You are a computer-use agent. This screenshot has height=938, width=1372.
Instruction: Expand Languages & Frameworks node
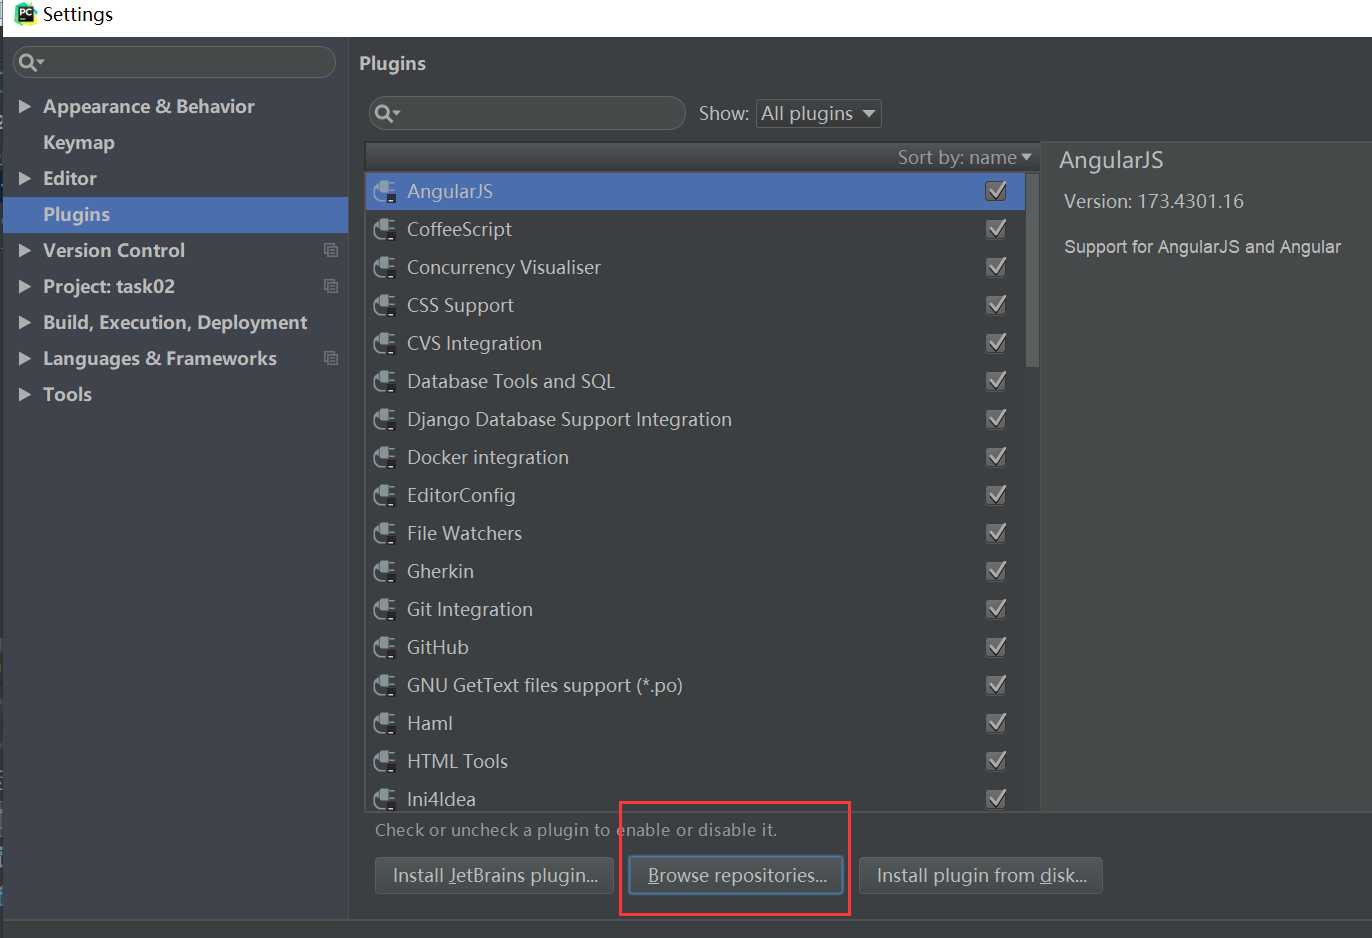pos(25,358)
